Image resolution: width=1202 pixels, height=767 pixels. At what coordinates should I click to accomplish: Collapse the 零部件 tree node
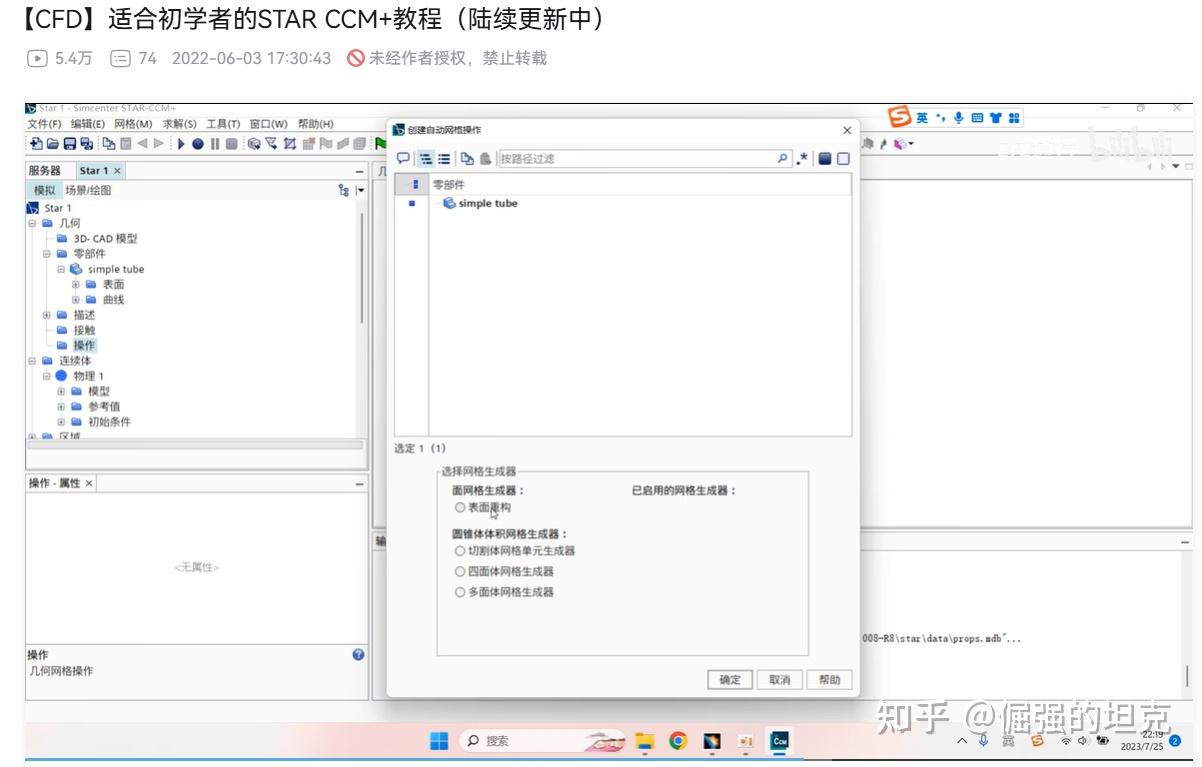[46, 254]
